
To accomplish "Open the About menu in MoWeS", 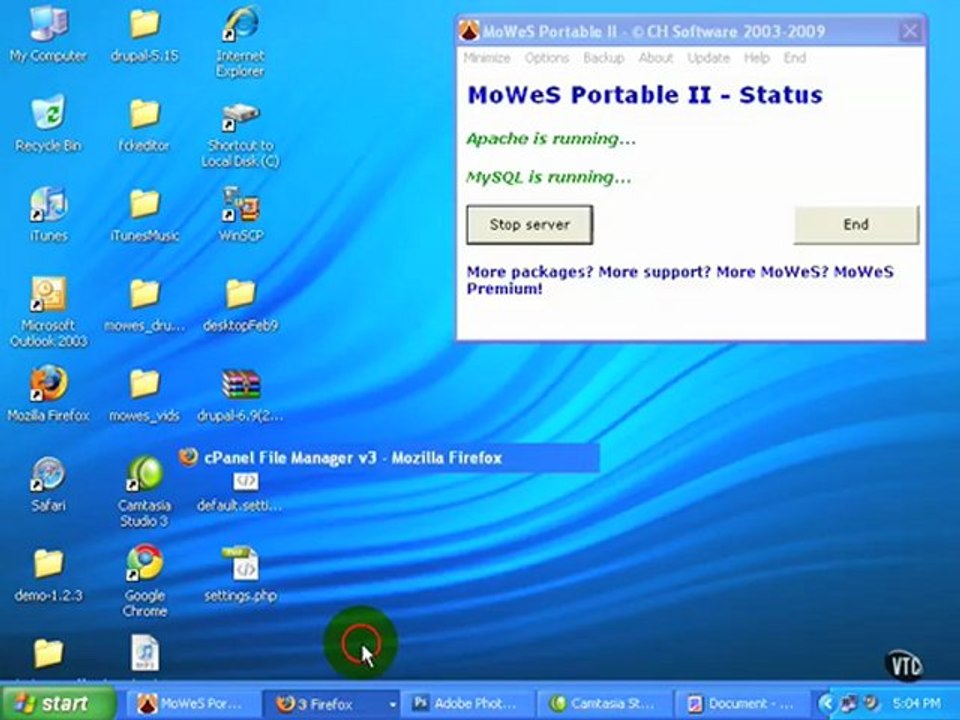I will [x=656, y=58].
